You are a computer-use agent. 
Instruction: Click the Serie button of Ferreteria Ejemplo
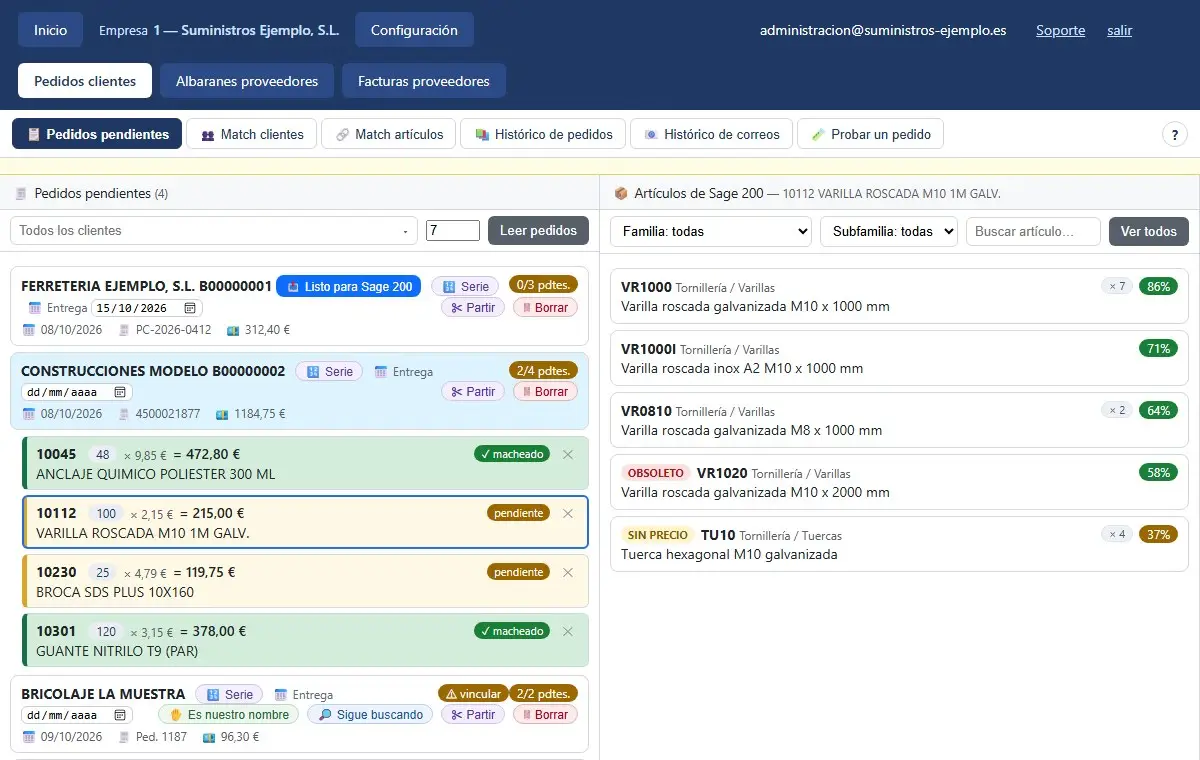click(465, 286)
